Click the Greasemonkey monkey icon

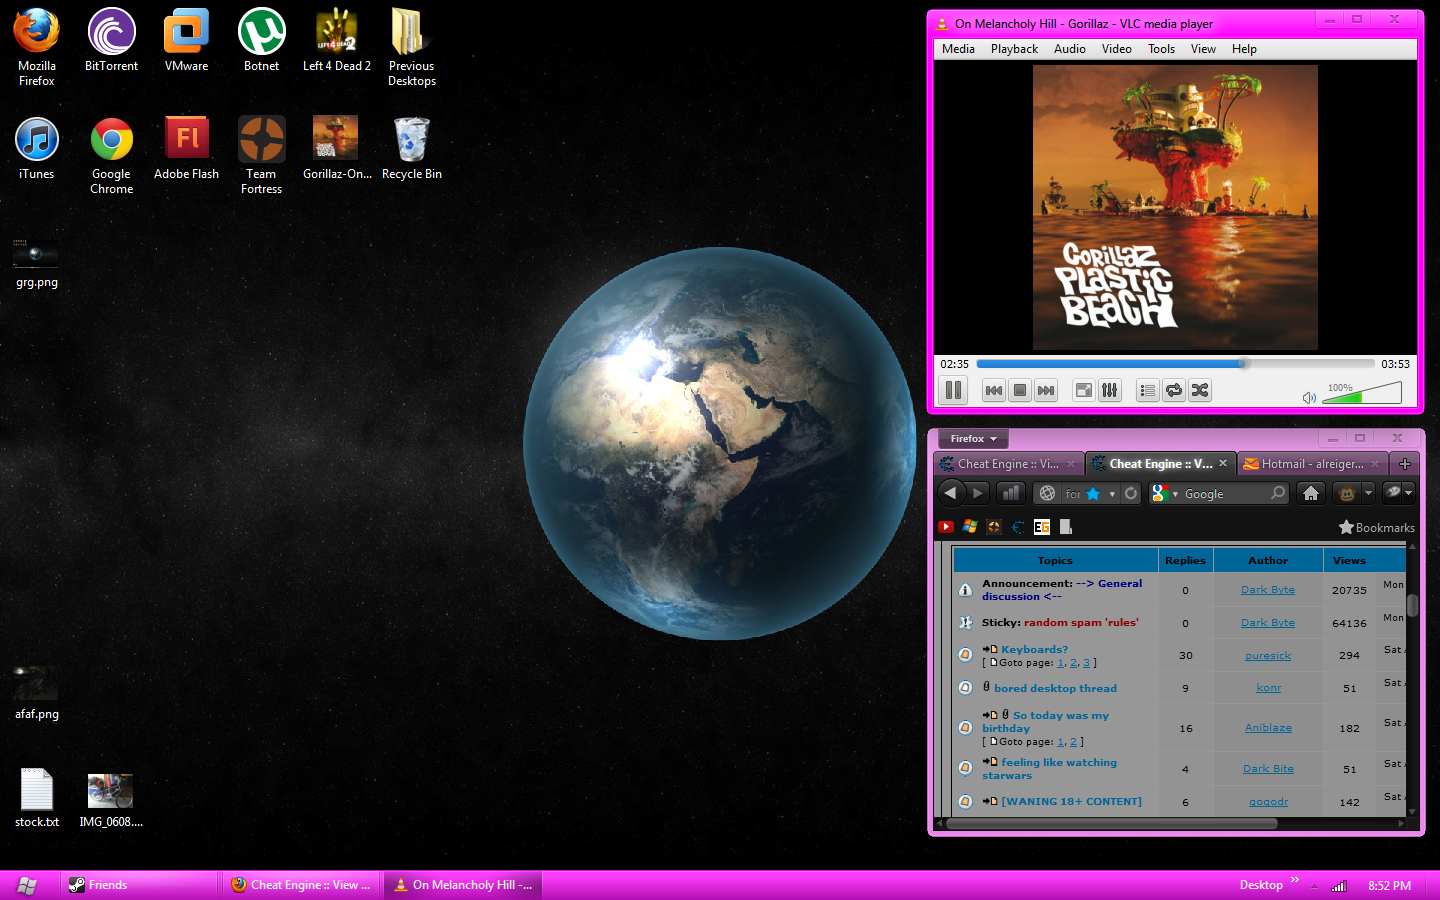1346,493
